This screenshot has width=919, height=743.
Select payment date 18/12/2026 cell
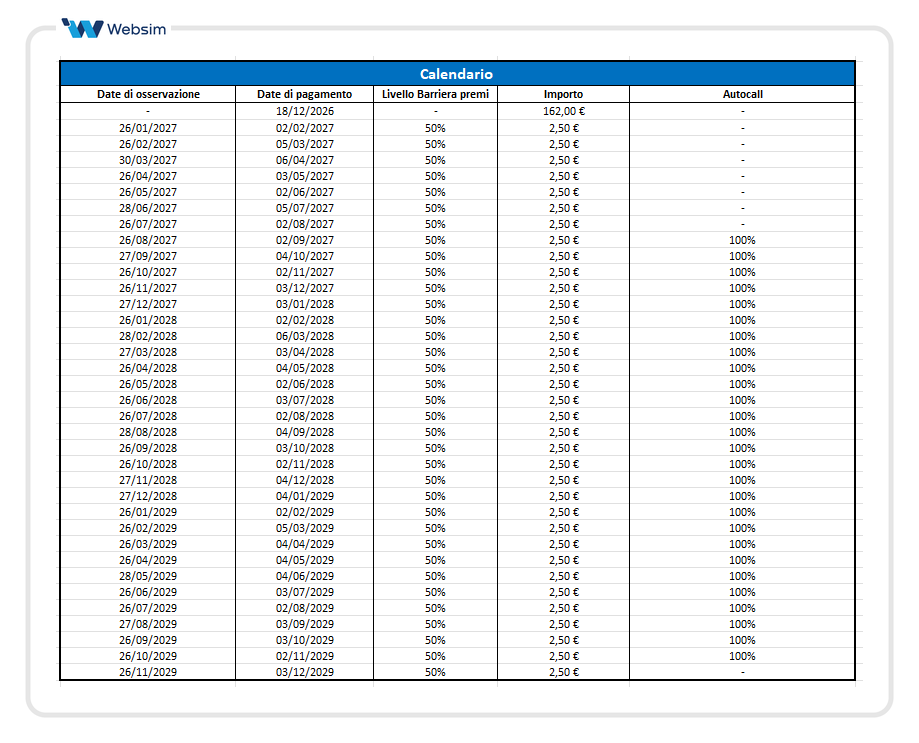coord(305,111)
